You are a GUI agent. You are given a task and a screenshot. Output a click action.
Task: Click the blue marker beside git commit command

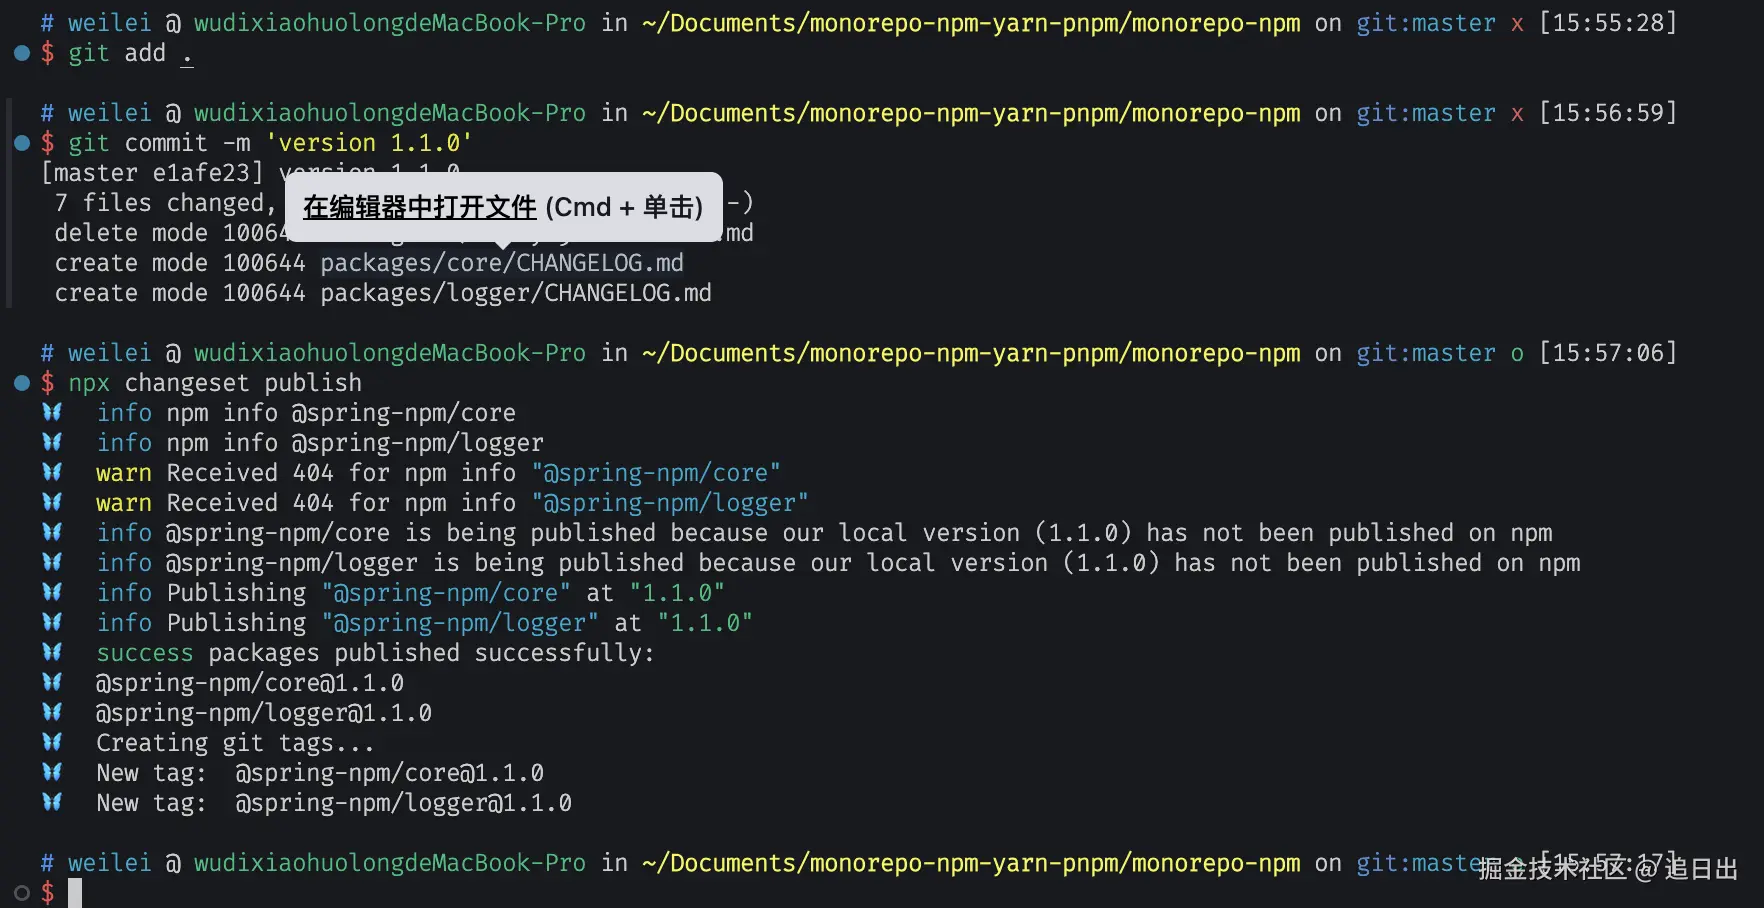[x=22, y=143]
